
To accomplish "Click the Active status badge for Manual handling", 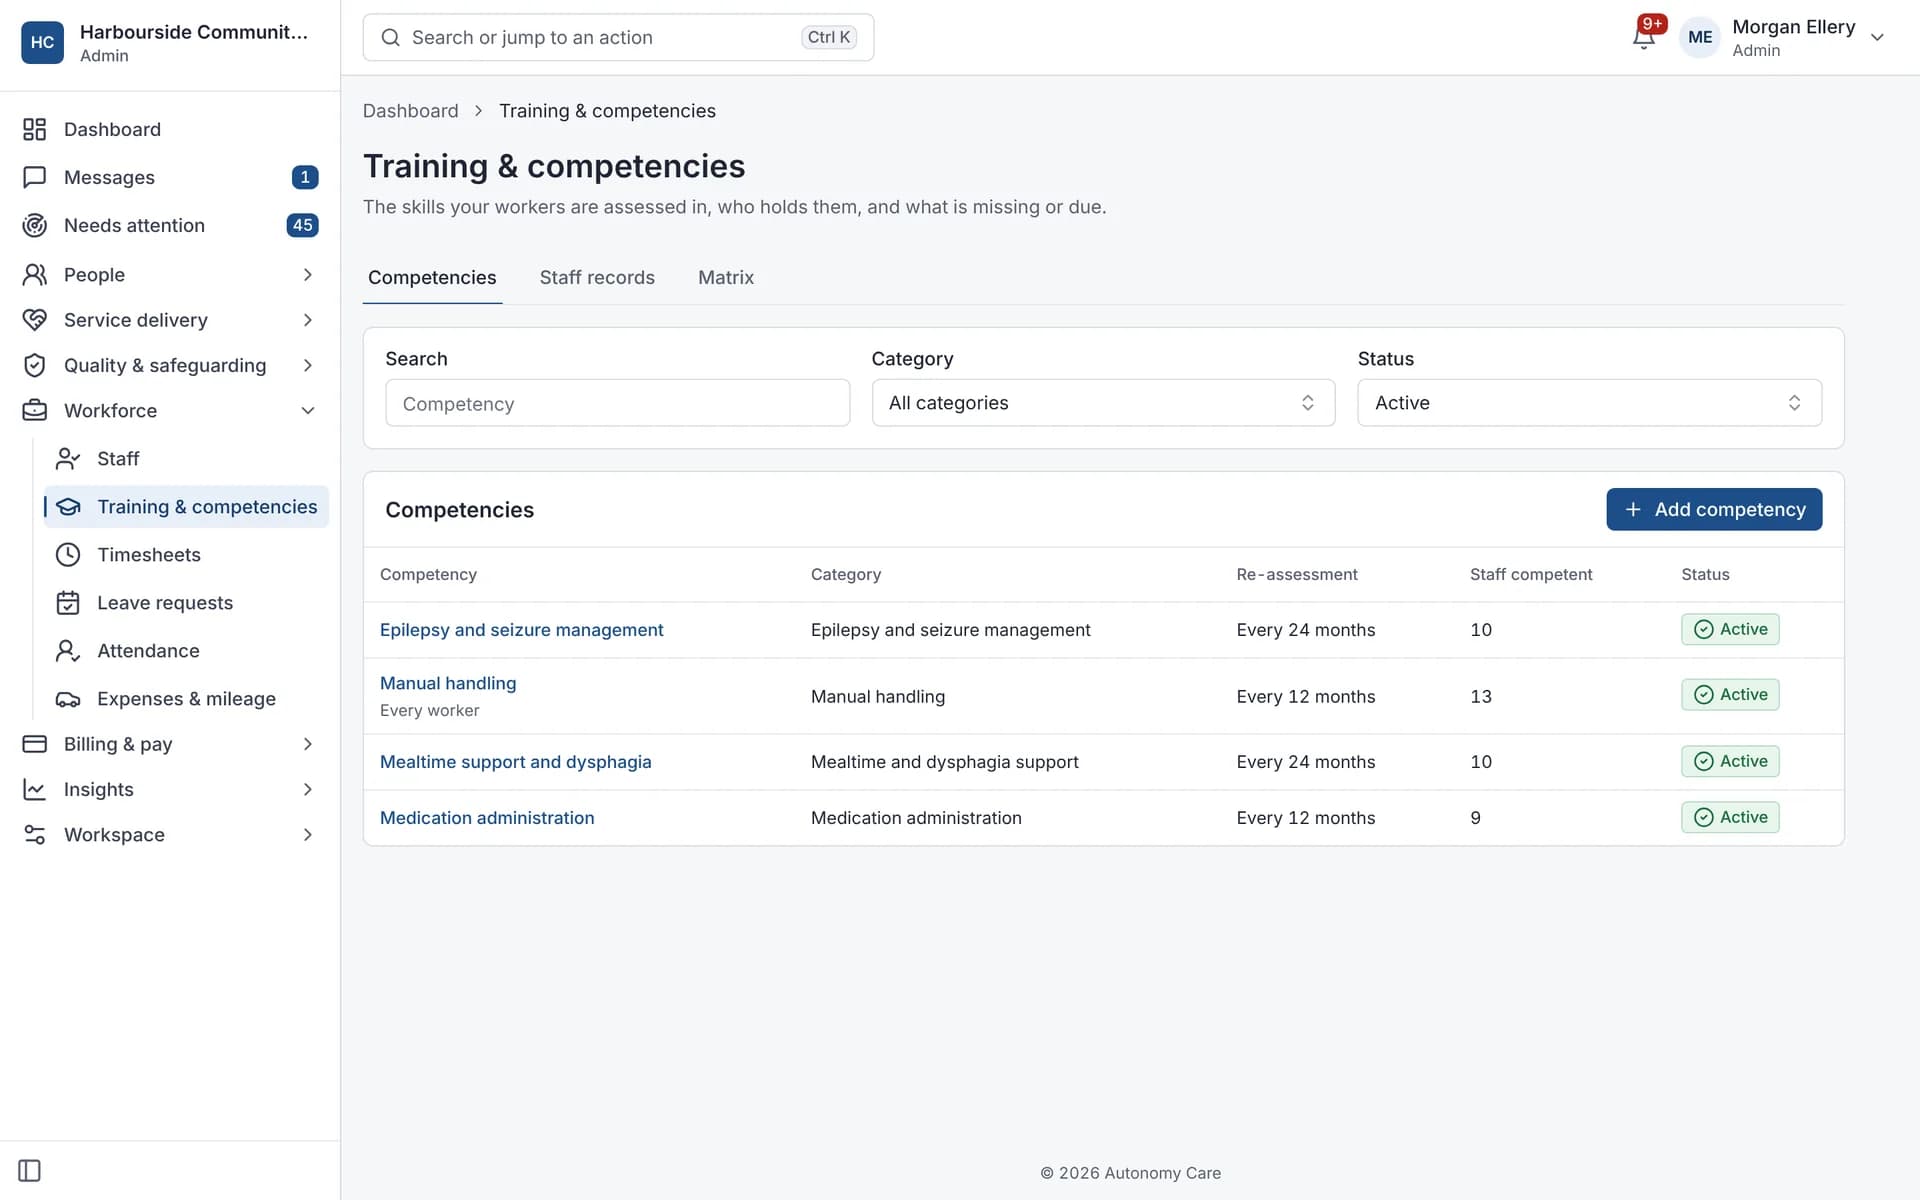I will (1730, 694).
